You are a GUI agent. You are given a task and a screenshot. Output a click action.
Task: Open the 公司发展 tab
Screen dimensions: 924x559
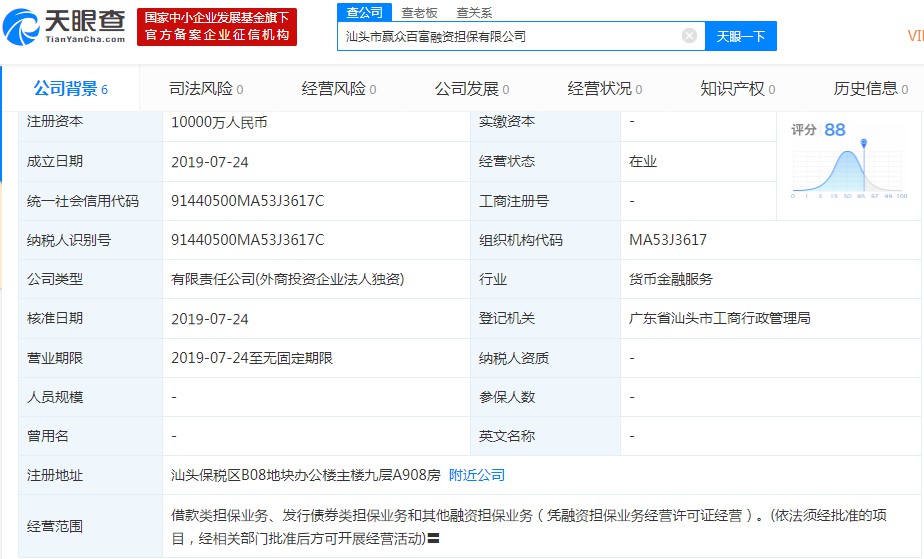tap(471, 89)
